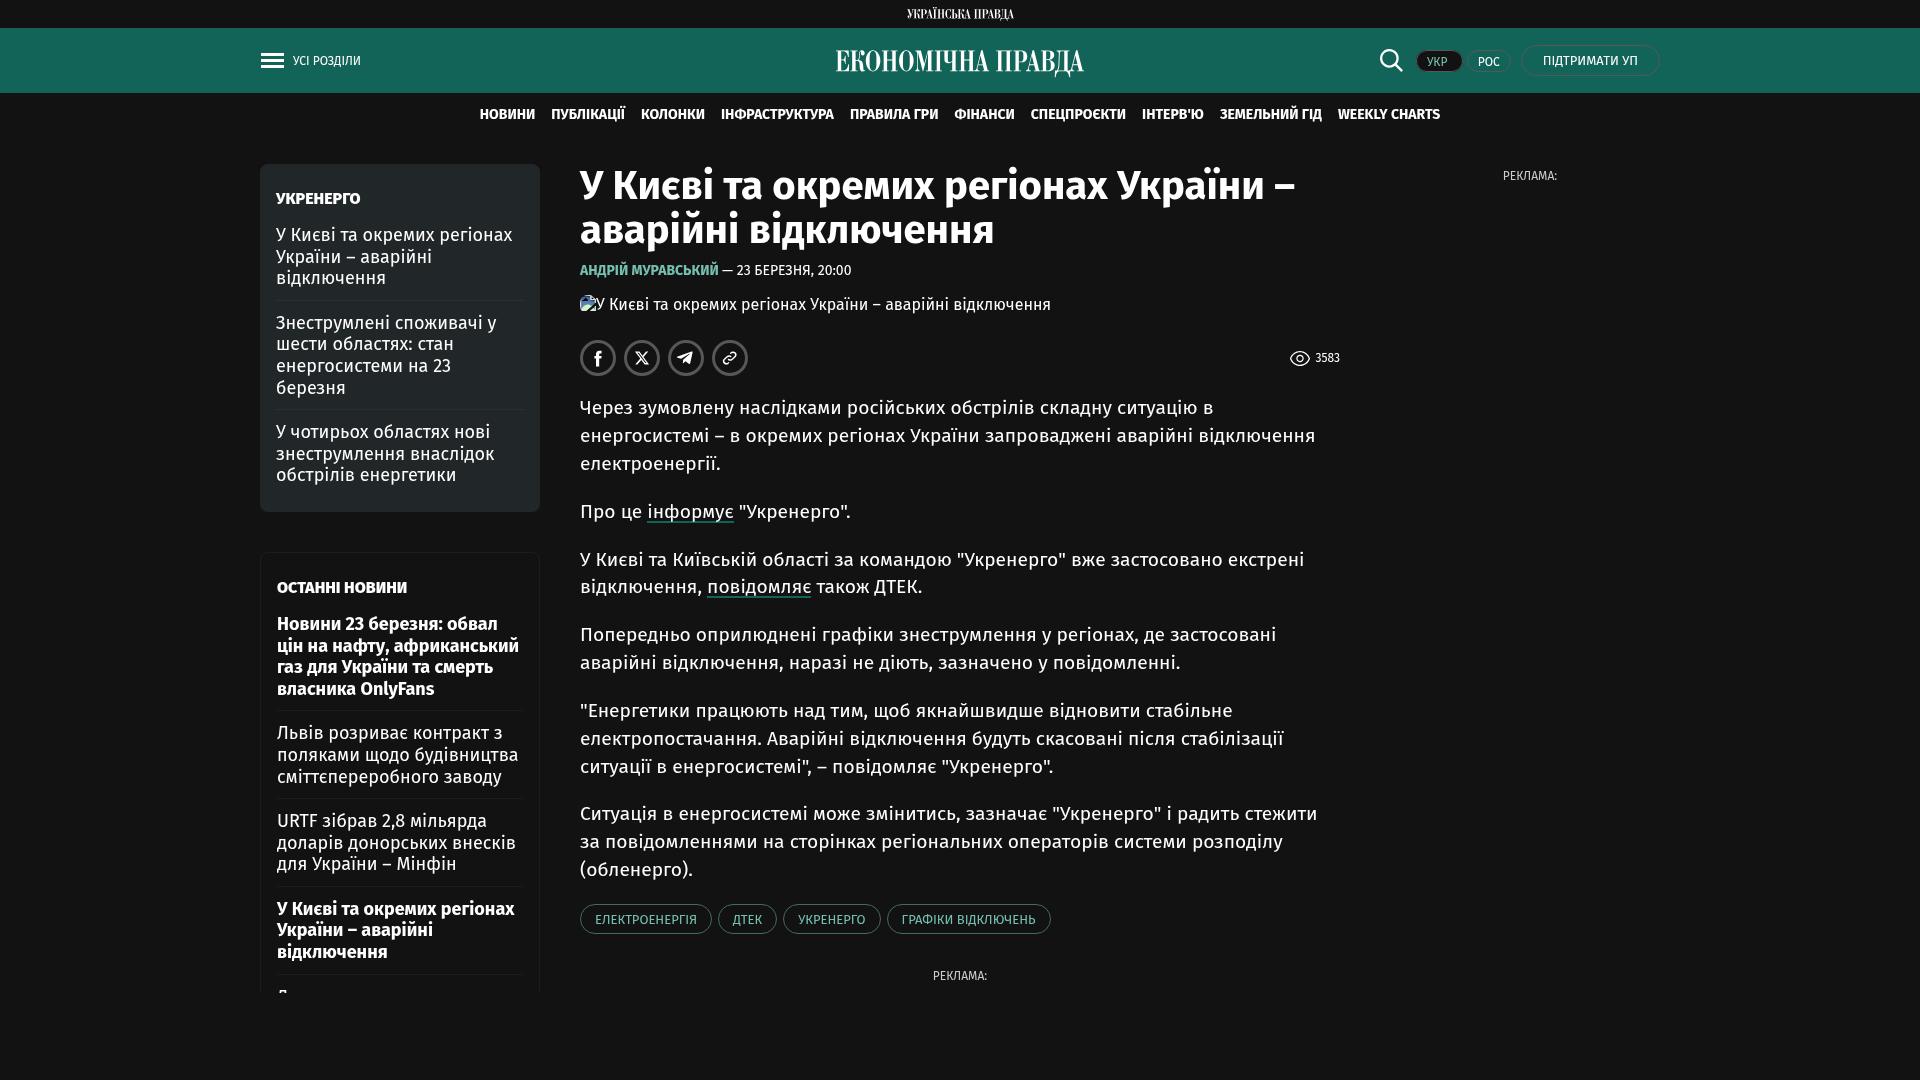Image resolution: width=1920 pixels, height=1080 pixels.
Task: Share the article on X (Twitter)
Action: [642, 358]
